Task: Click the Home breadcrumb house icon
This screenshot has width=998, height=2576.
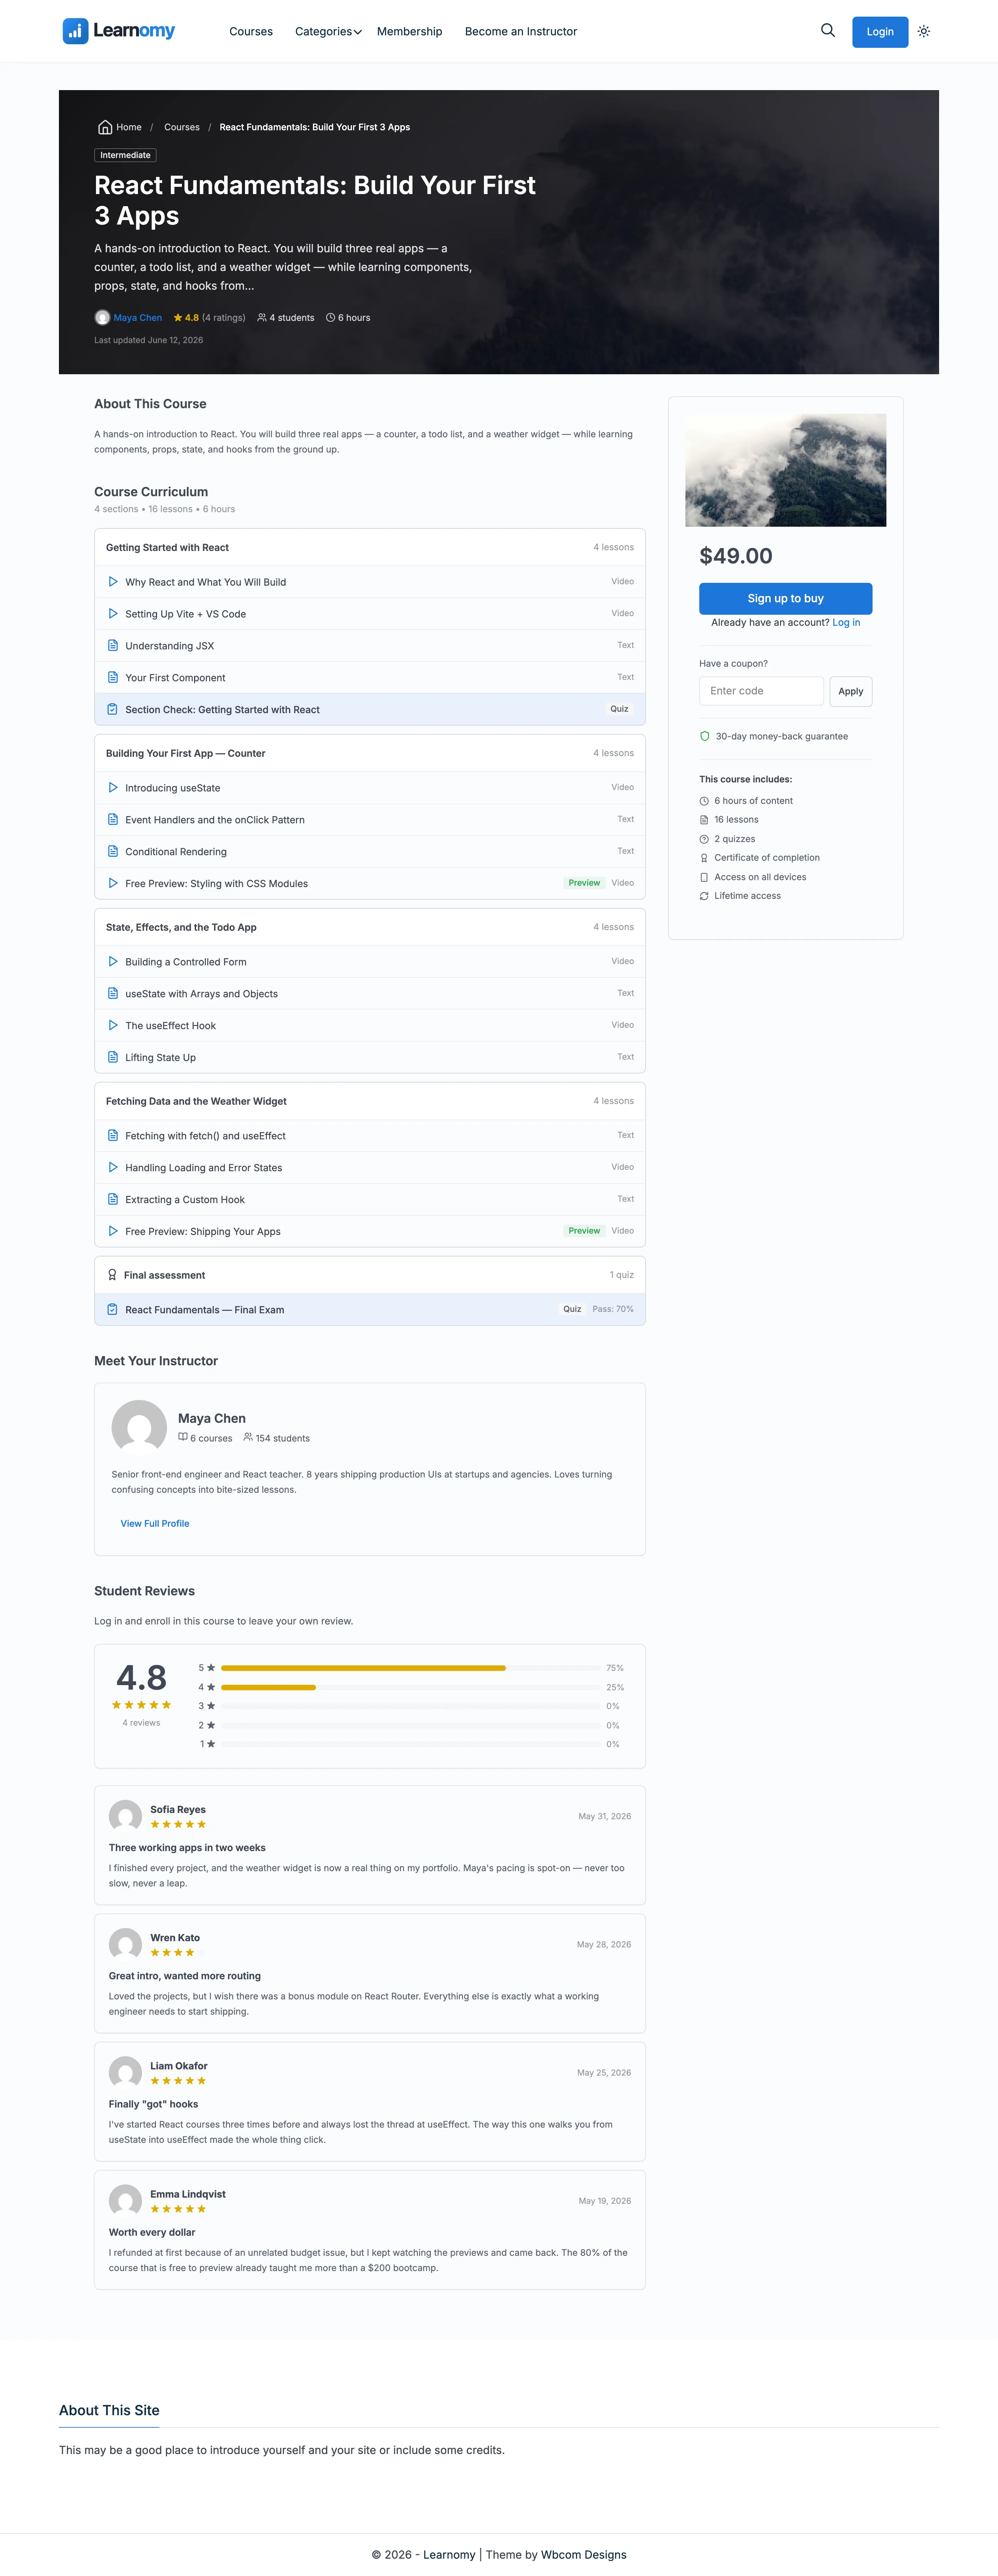Action: 105,127
